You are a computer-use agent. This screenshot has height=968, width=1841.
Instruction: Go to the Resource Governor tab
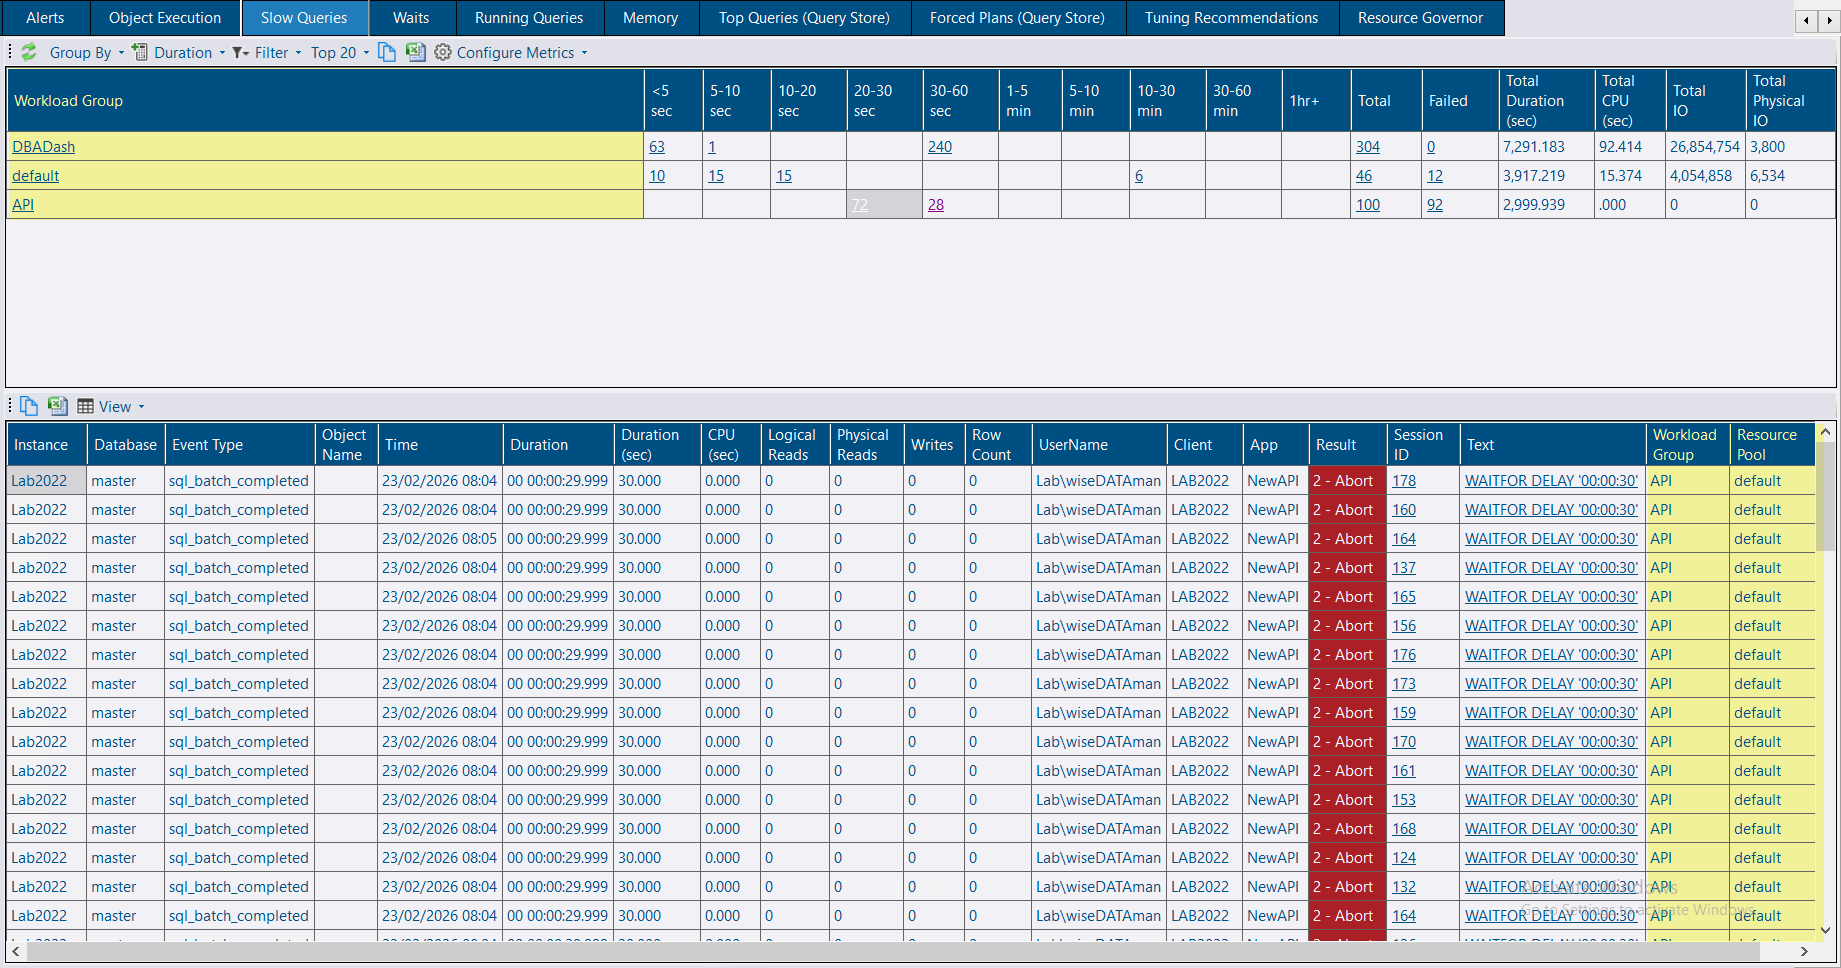pyautogui.click(x=1420, y=18)
